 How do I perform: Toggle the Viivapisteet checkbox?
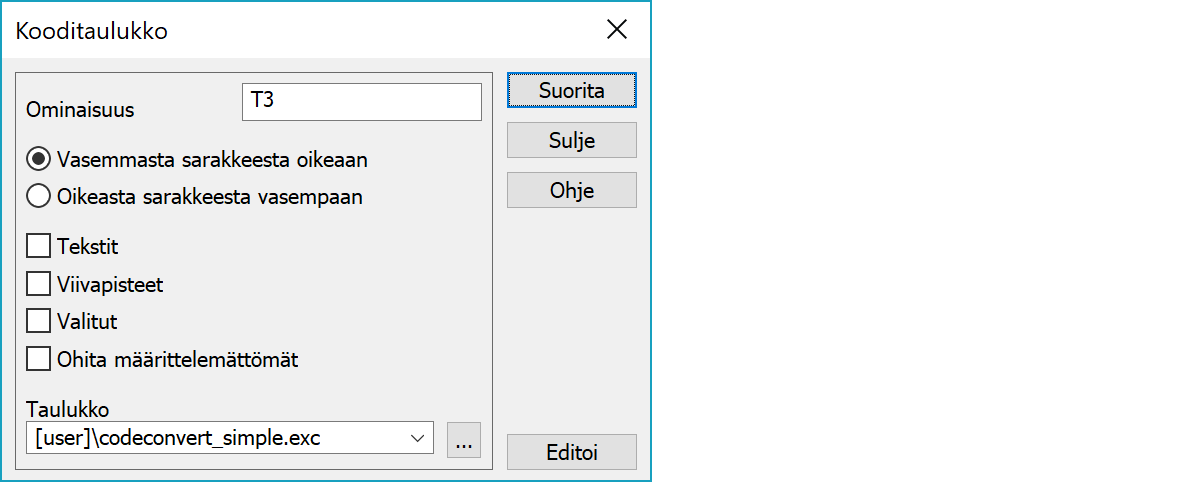[x=38, y=284]
